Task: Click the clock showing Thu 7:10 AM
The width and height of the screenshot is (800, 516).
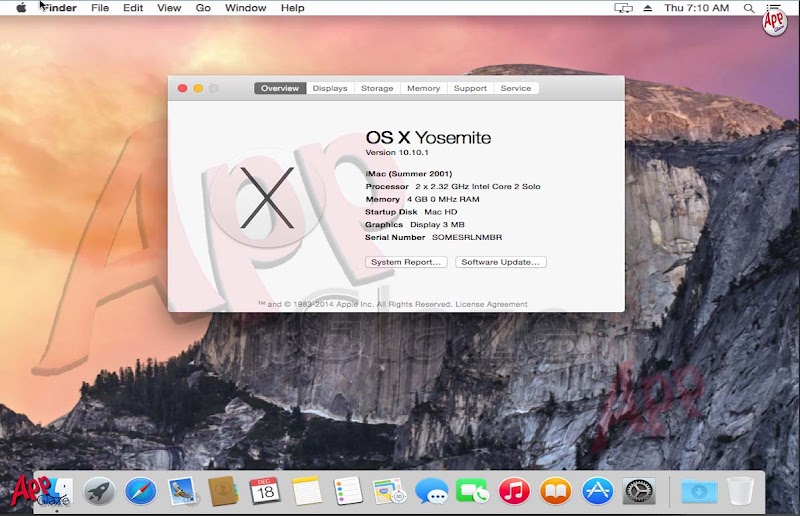Action: (x=696, y=8)
